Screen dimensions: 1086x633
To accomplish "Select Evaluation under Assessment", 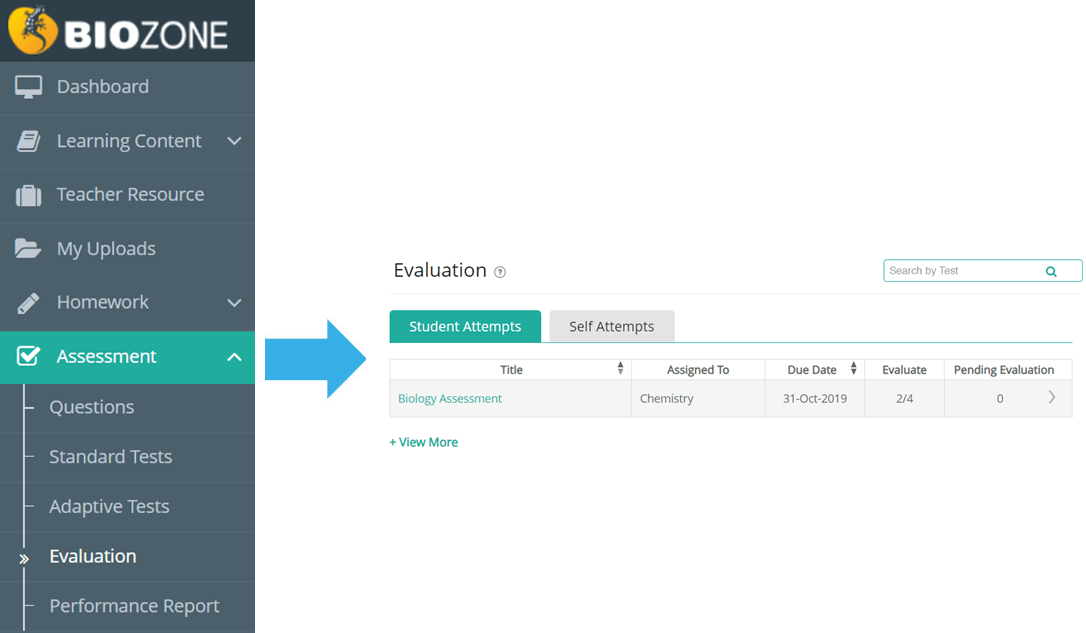I will pyautogui.click(x=93, y=556).
